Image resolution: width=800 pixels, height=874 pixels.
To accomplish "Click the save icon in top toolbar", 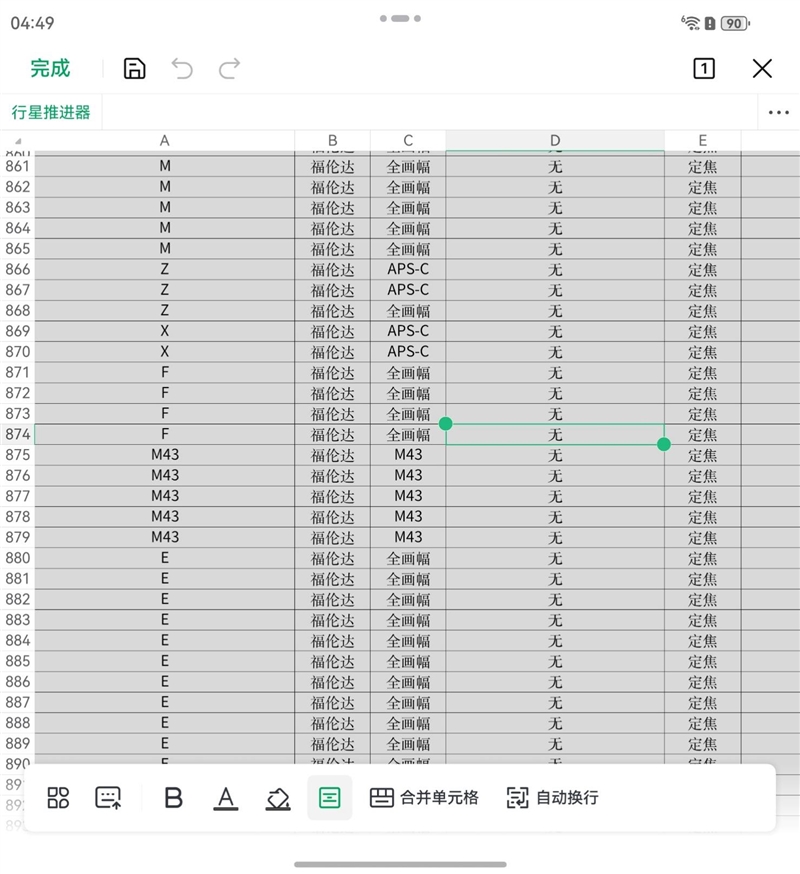I will pos(133,68).
